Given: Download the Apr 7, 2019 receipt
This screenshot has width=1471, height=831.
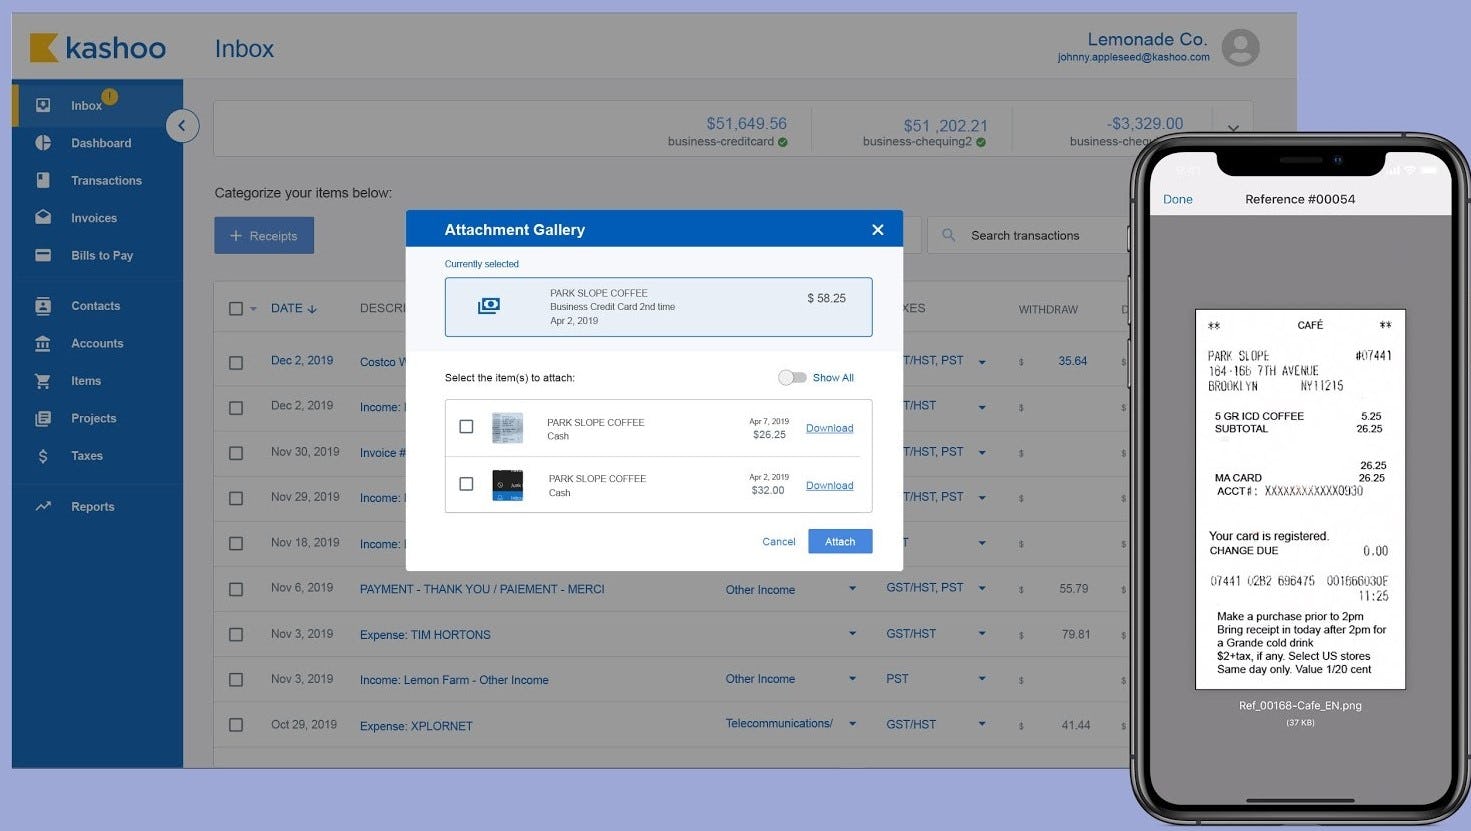Looking at the screenshot, I should [x=830, y=428].
